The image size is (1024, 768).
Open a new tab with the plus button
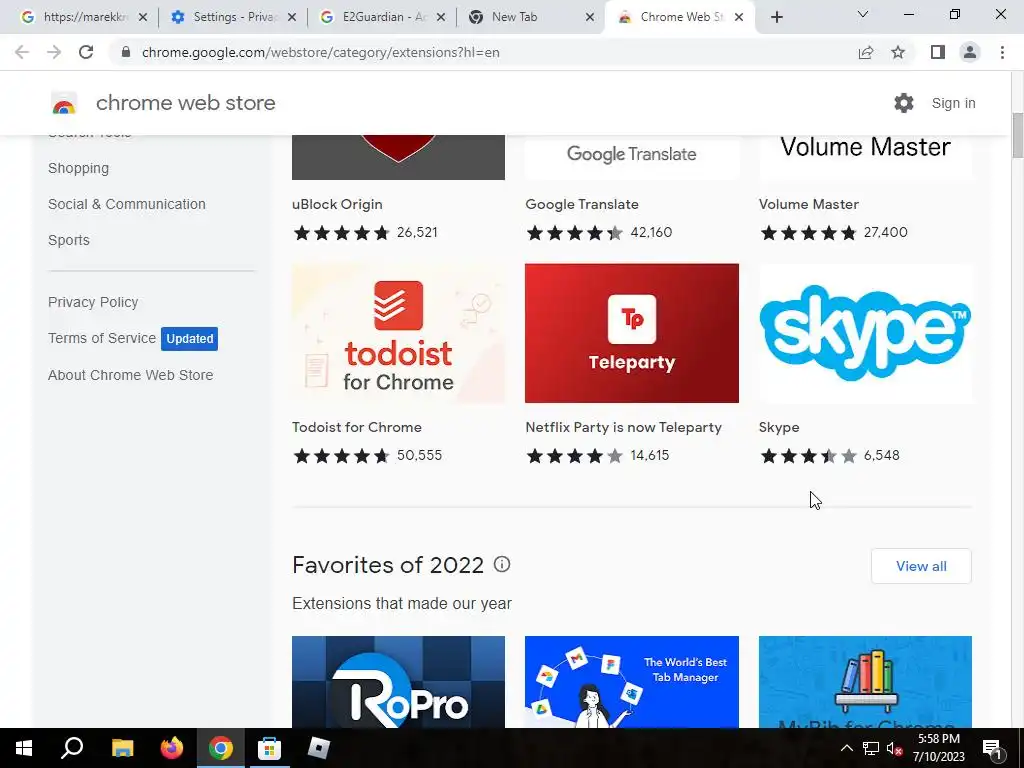click(x=776, y=17)
